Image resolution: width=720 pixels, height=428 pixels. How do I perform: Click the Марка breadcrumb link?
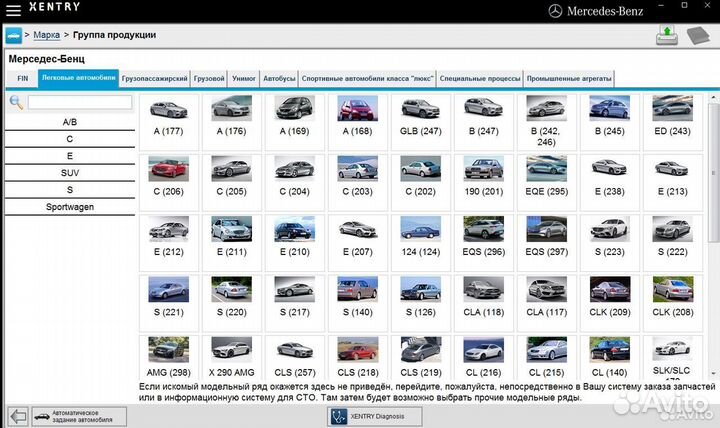click(x=46, y=35)
